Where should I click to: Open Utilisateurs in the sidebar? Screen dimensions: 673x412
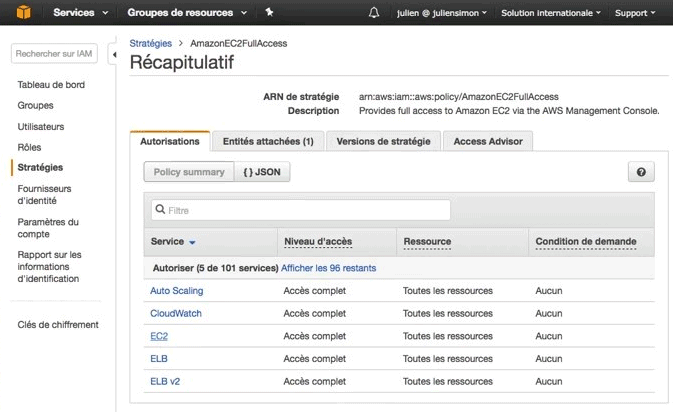[x=41, y=127]
